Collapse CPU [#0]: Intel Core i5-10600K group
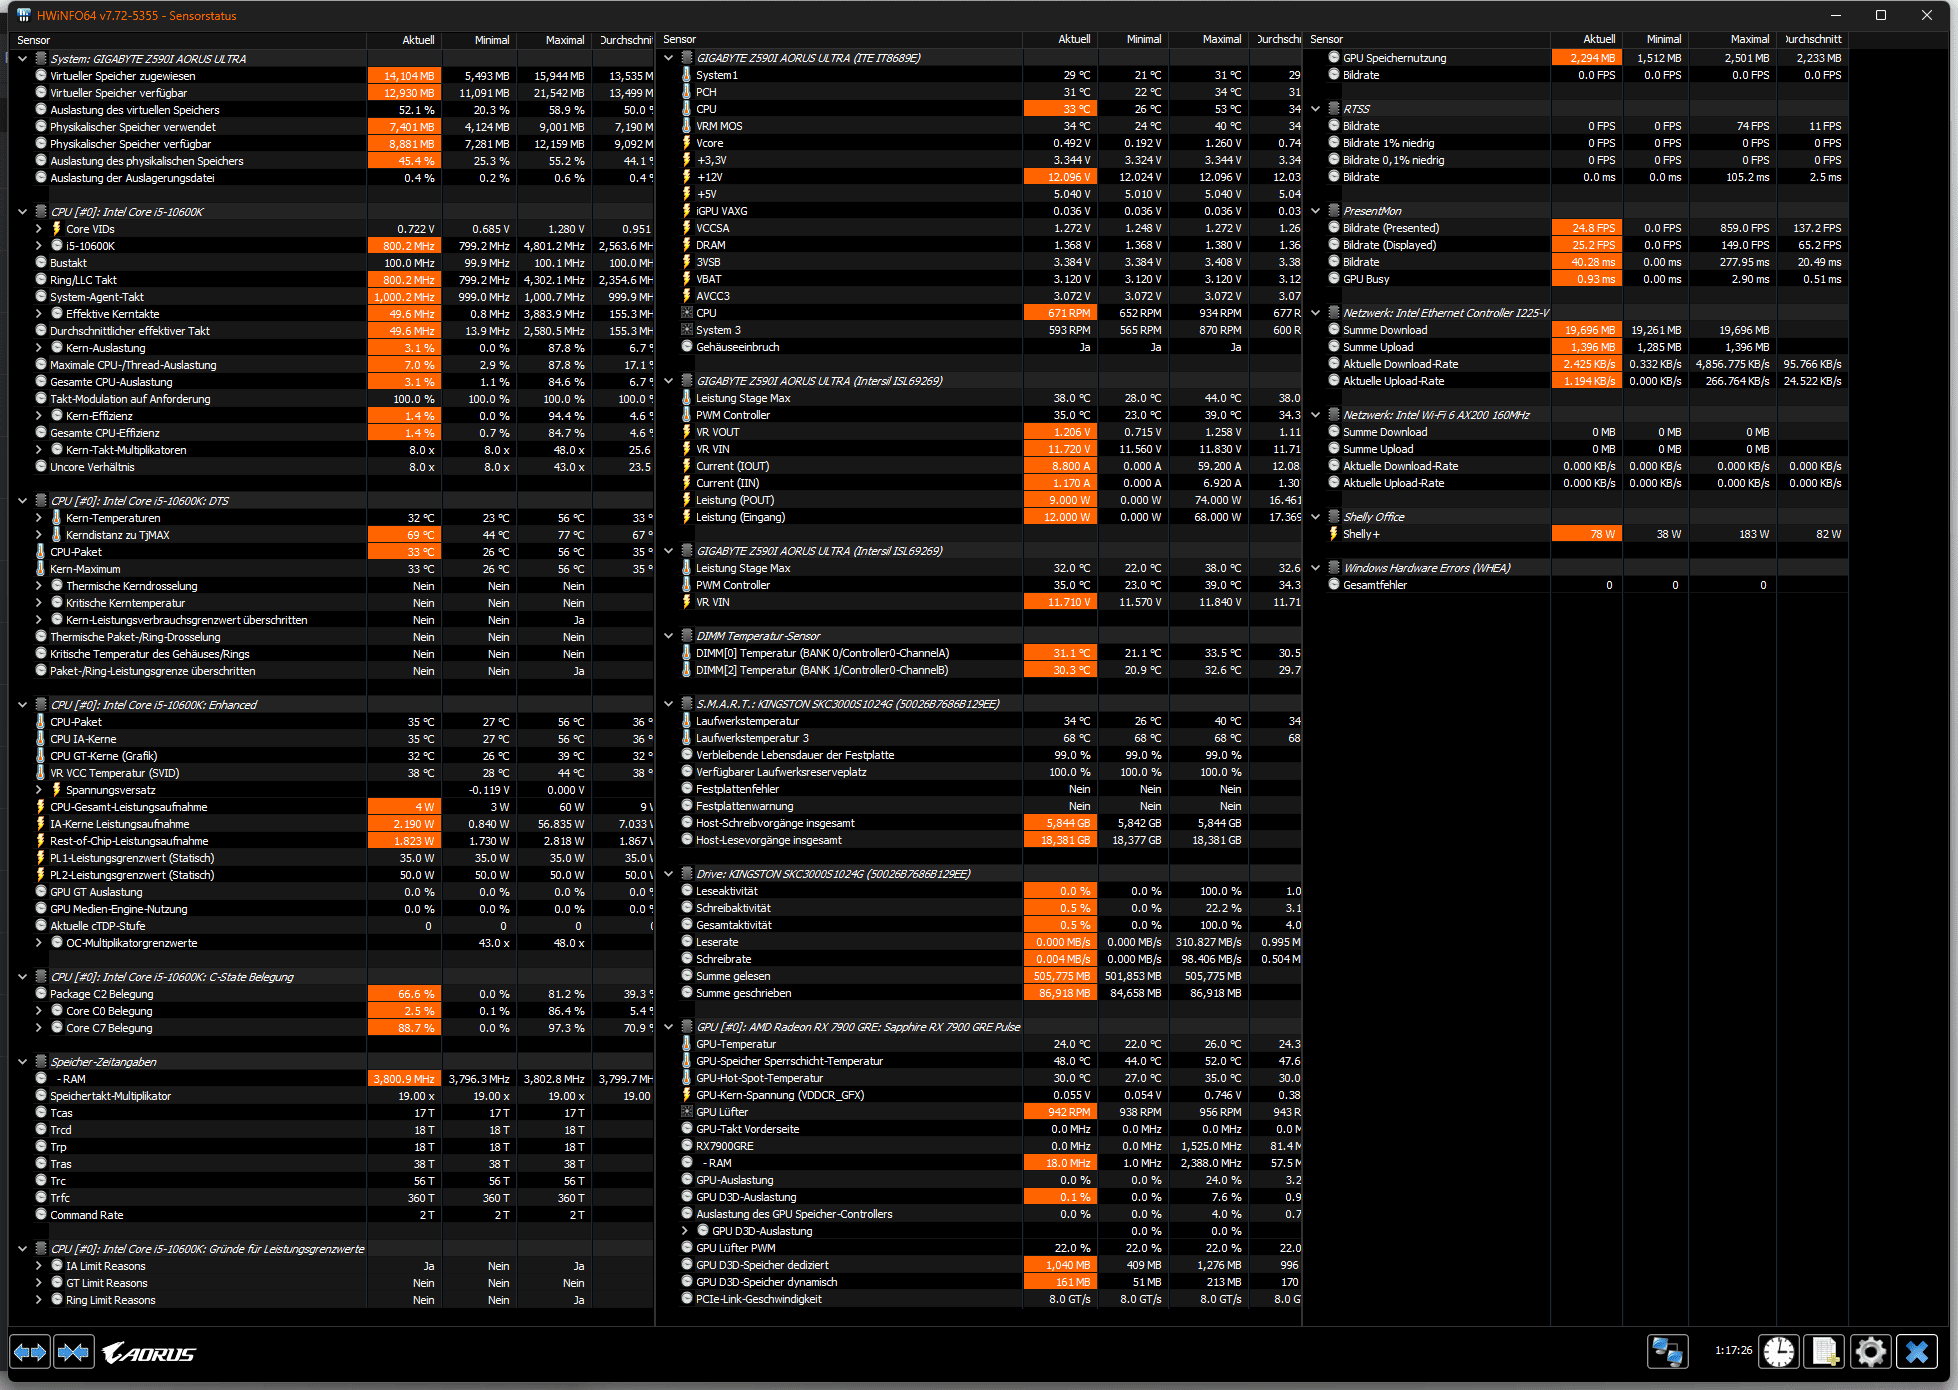 pos(22,211)
